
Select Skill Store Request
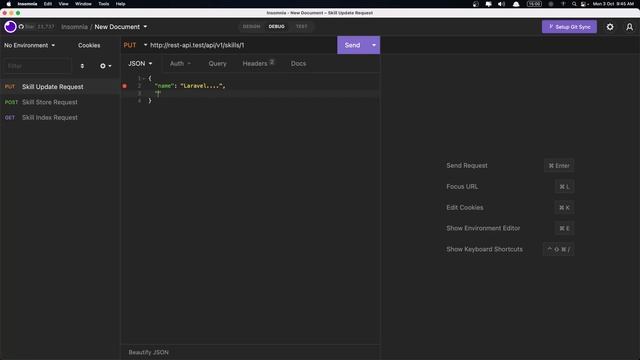(60, 102)
